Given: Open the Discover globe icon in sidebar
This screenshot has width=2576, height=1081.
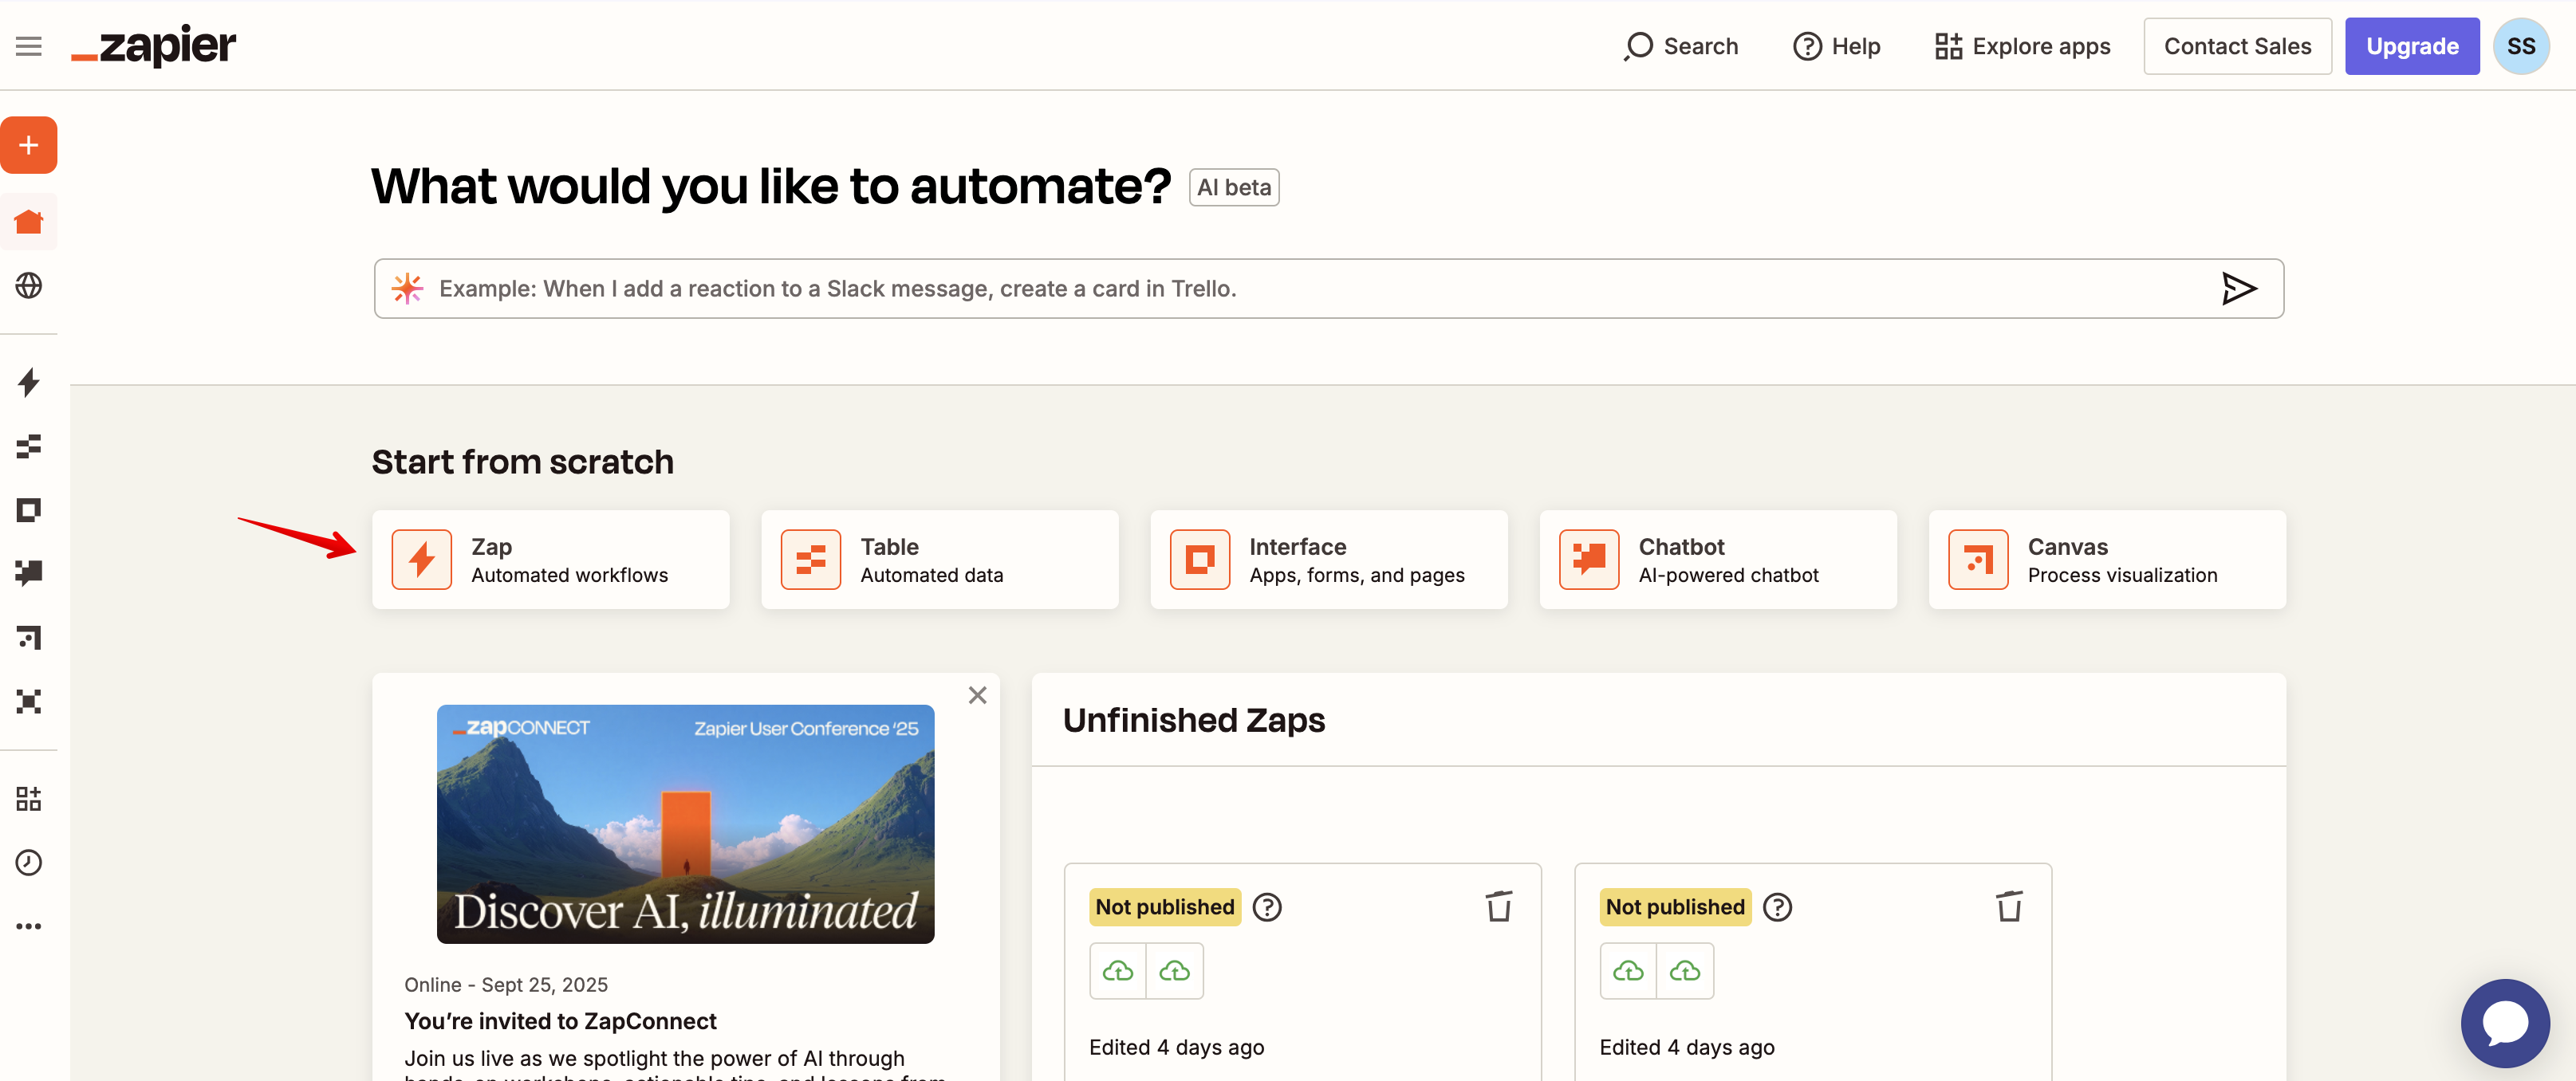Looking at the screenshot, I should (x=29, y=286).
